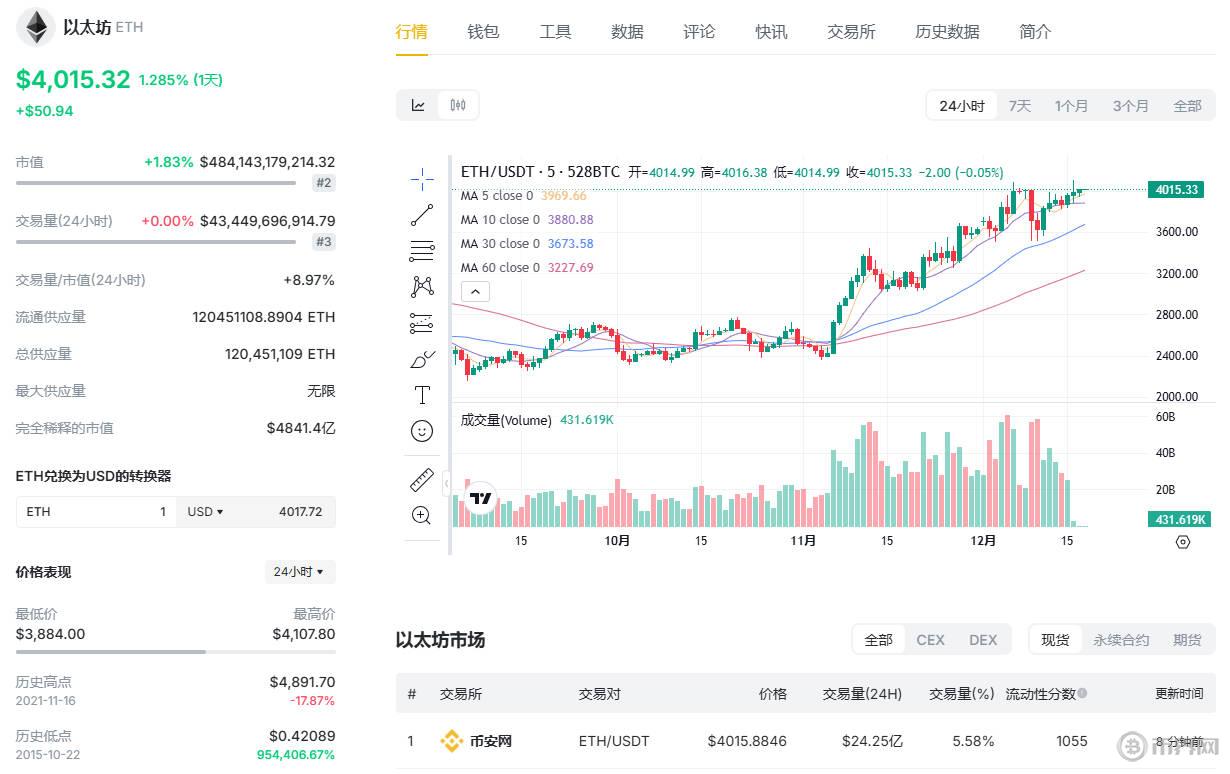Collapse the MA indicator legend
The height and width of the screenshot is (774, 1230).
tap(476, 292)
